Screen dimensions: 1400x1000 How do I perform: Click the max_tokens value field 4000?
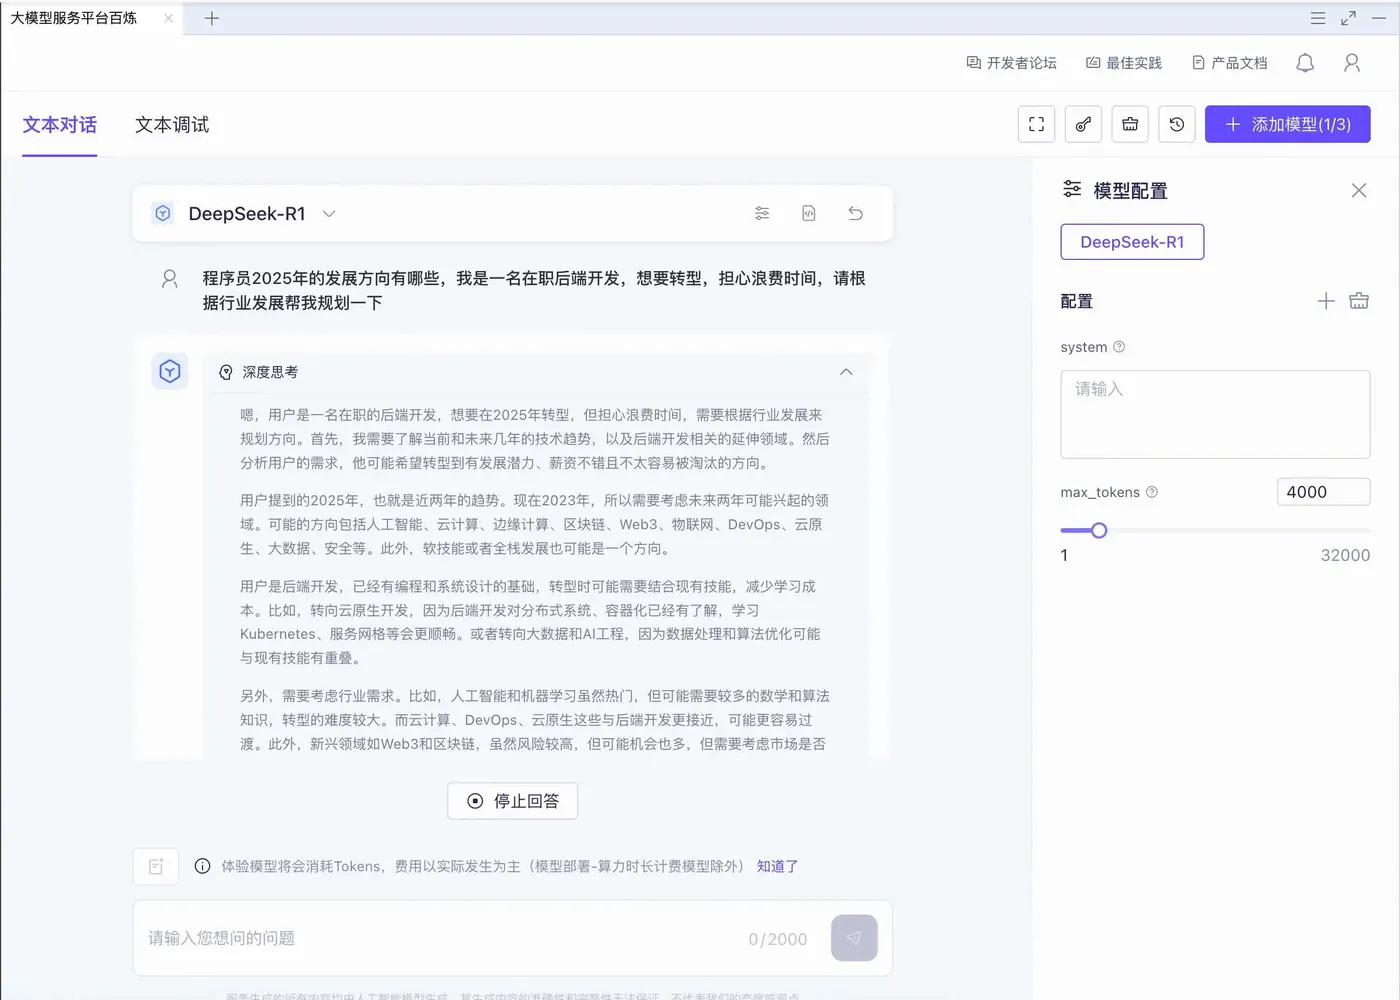[x=1323, y=492]
